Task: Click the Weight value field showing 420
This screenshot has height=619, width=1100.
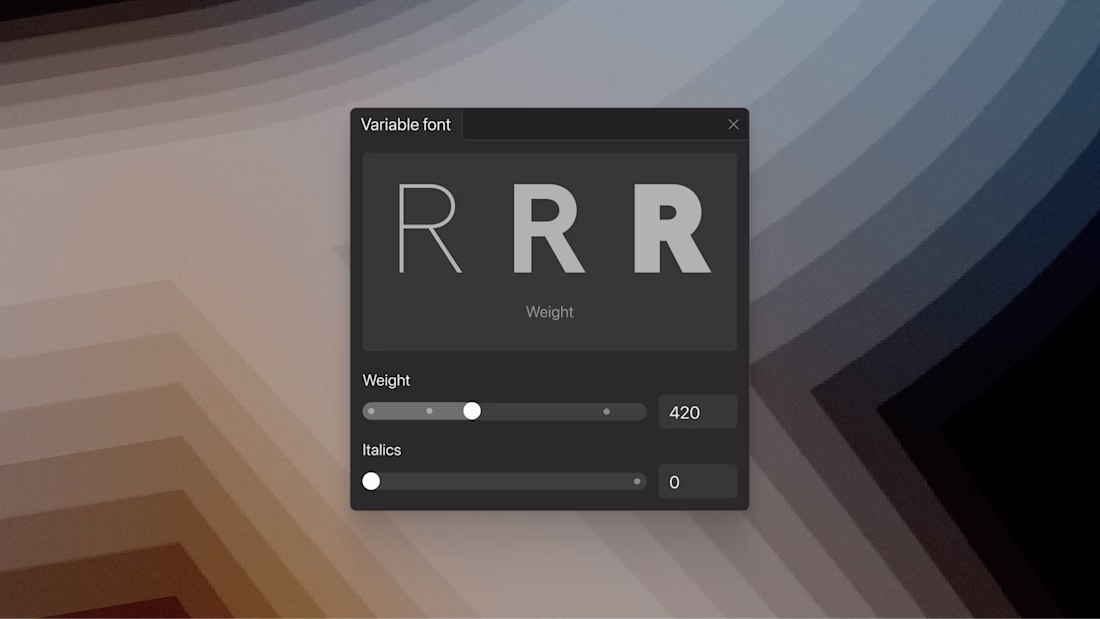Action: click(697, 412)
